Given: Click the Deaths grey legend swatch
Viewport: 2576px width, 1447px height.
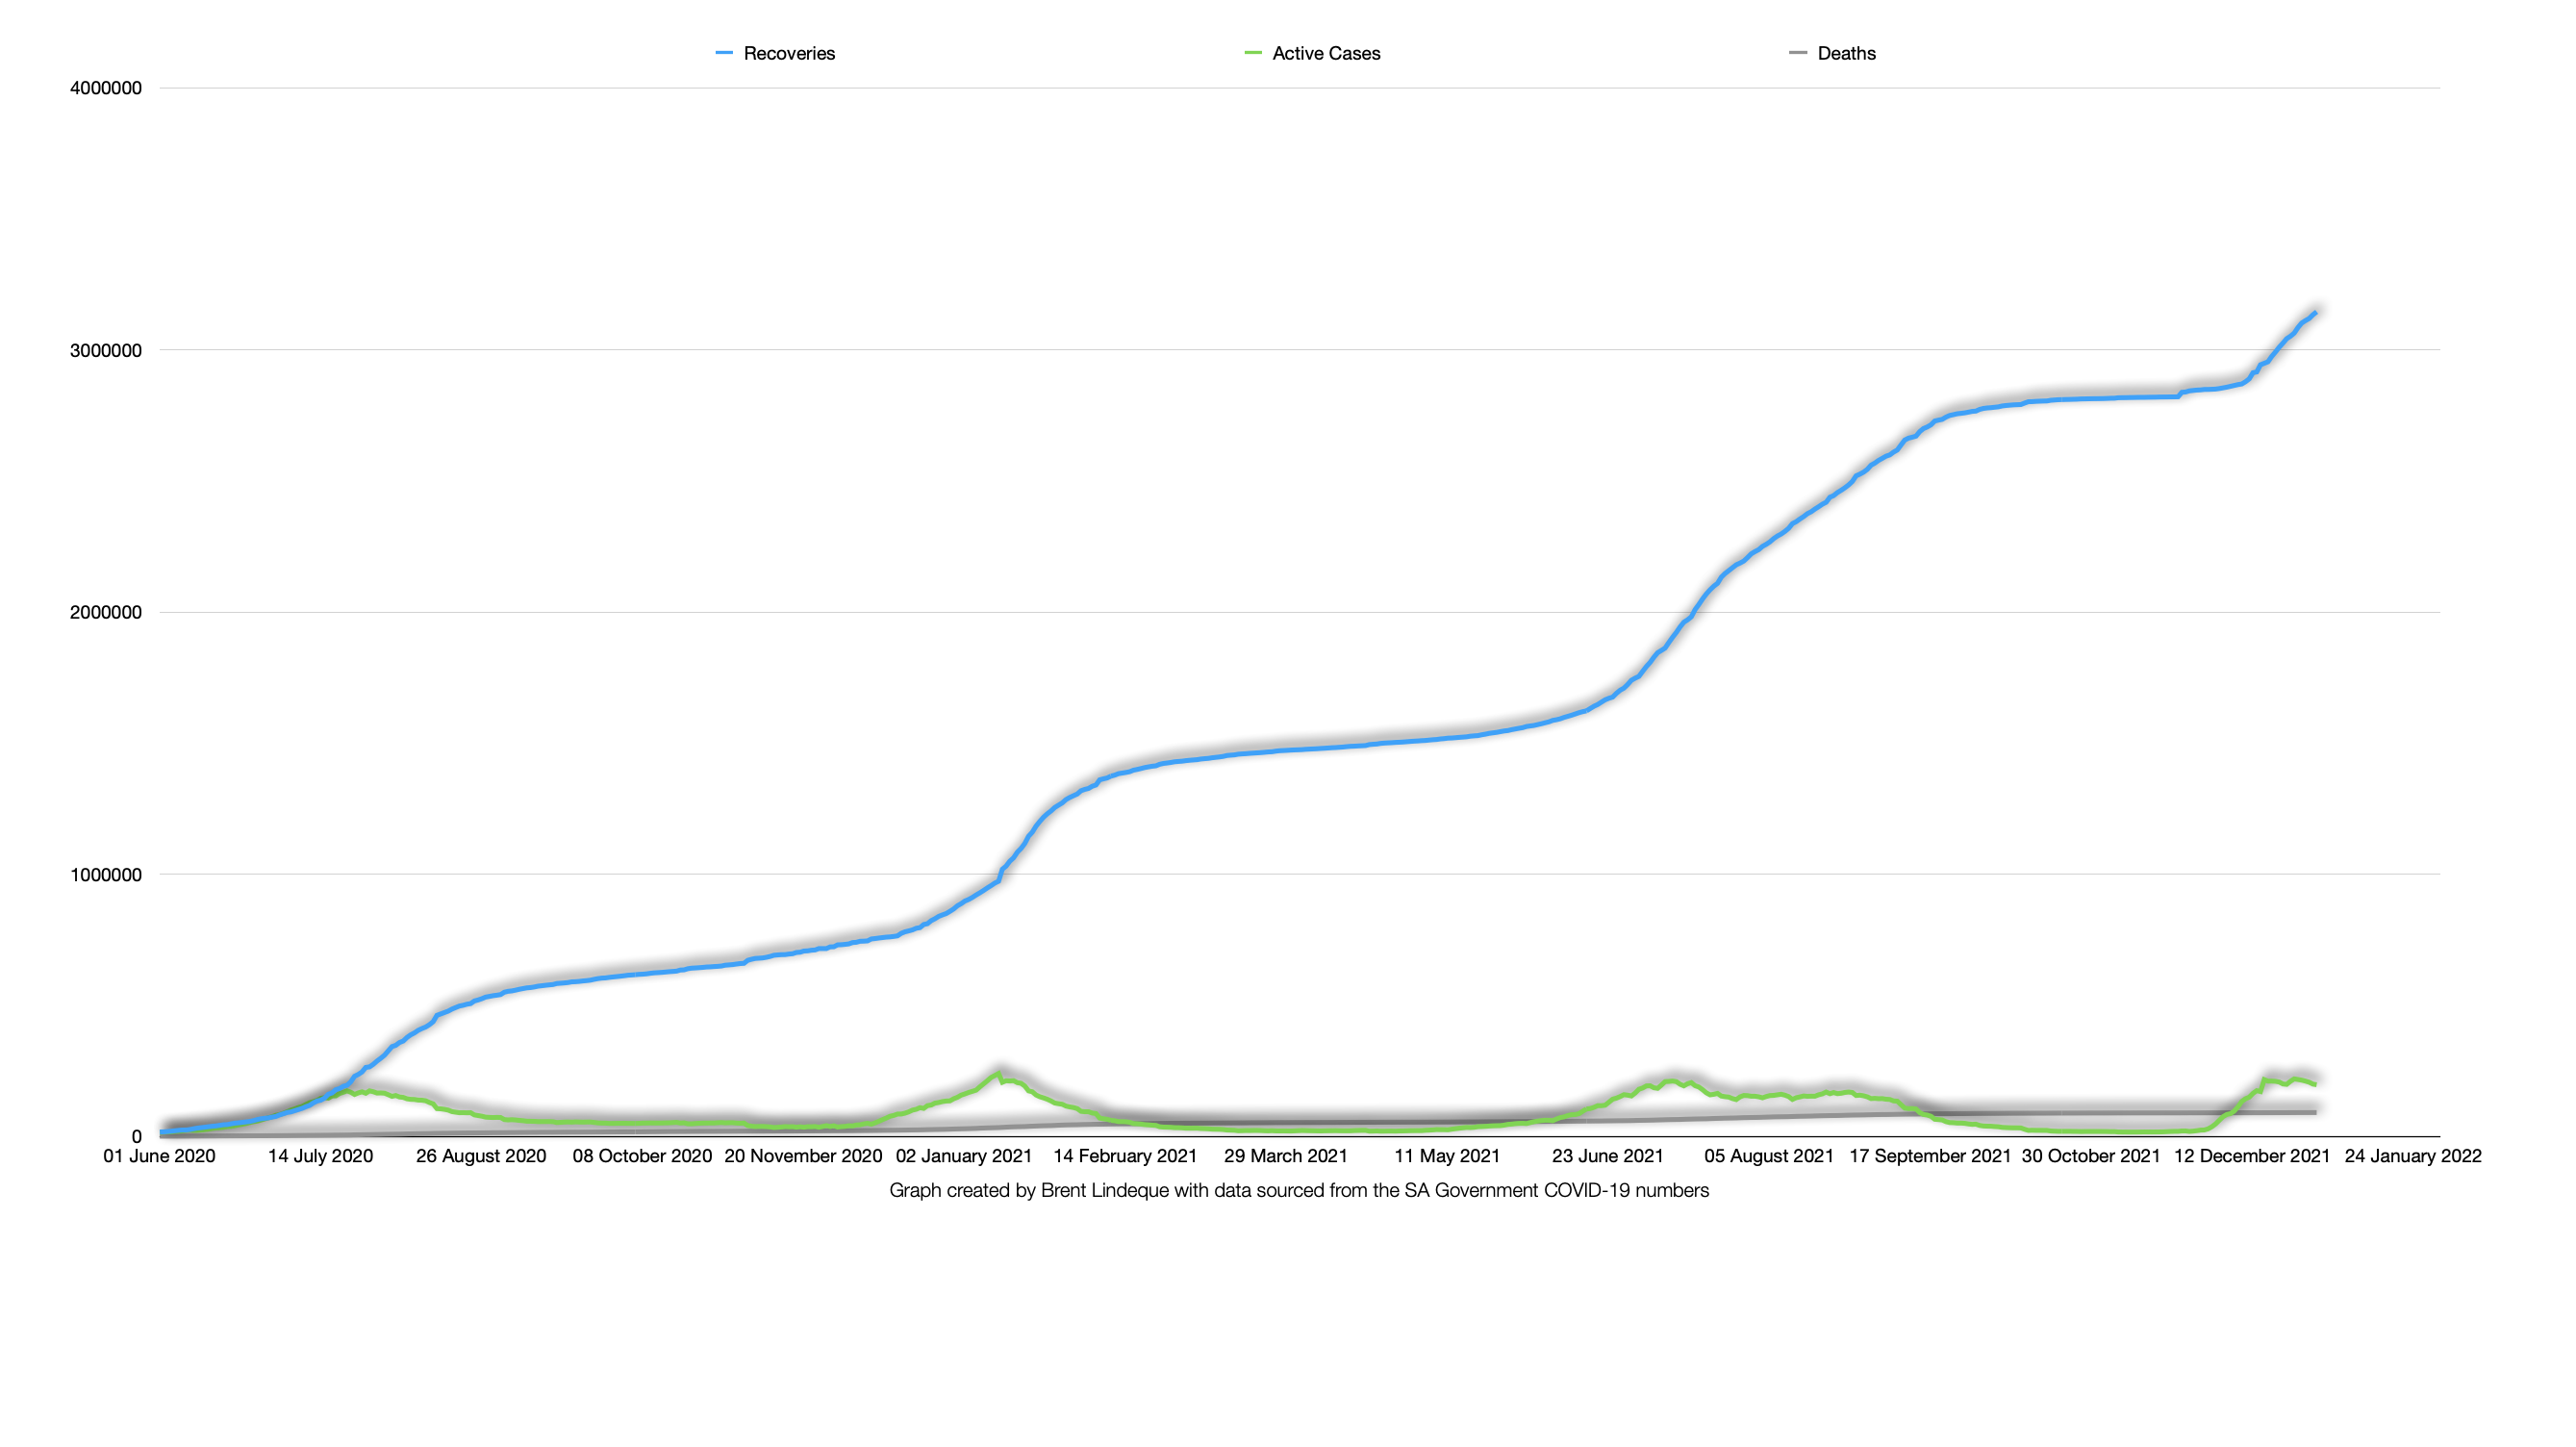Looking at the screenshot, I should pyautogui.click(x=1798, y=53).
